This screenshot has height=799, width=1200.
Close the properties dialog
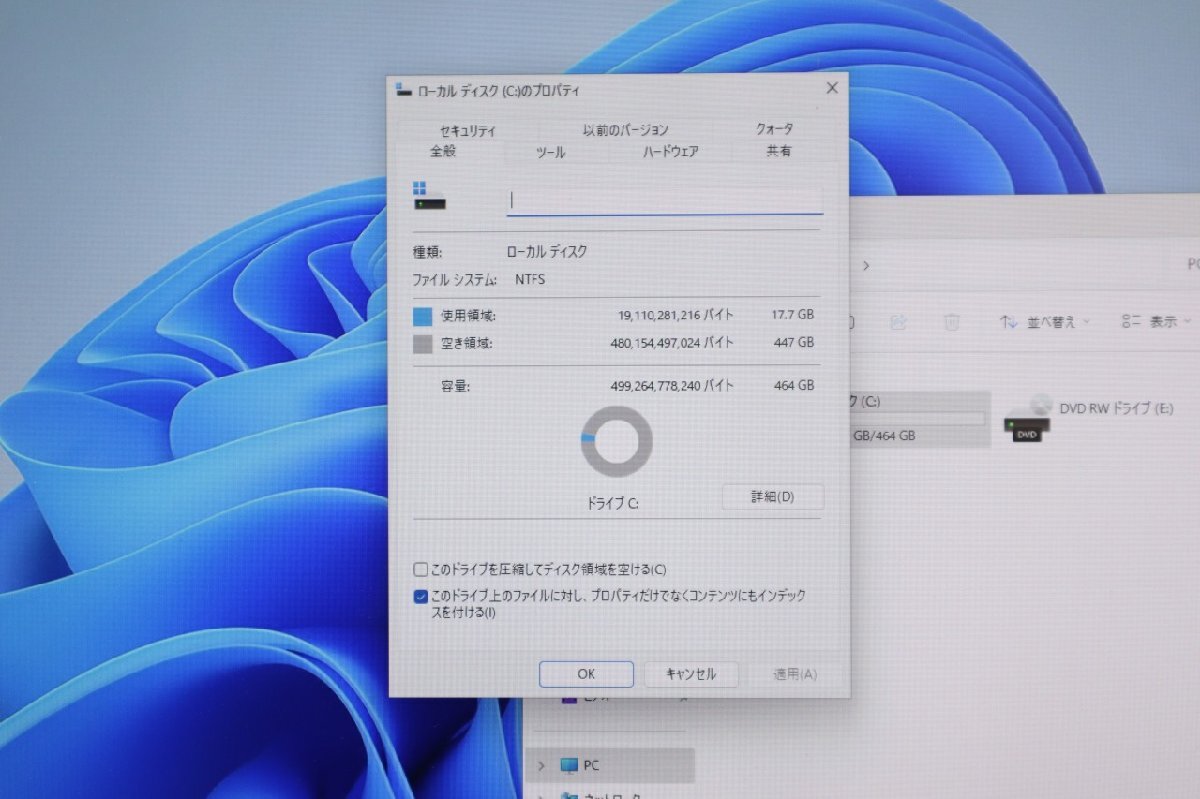tap(832, 88)
